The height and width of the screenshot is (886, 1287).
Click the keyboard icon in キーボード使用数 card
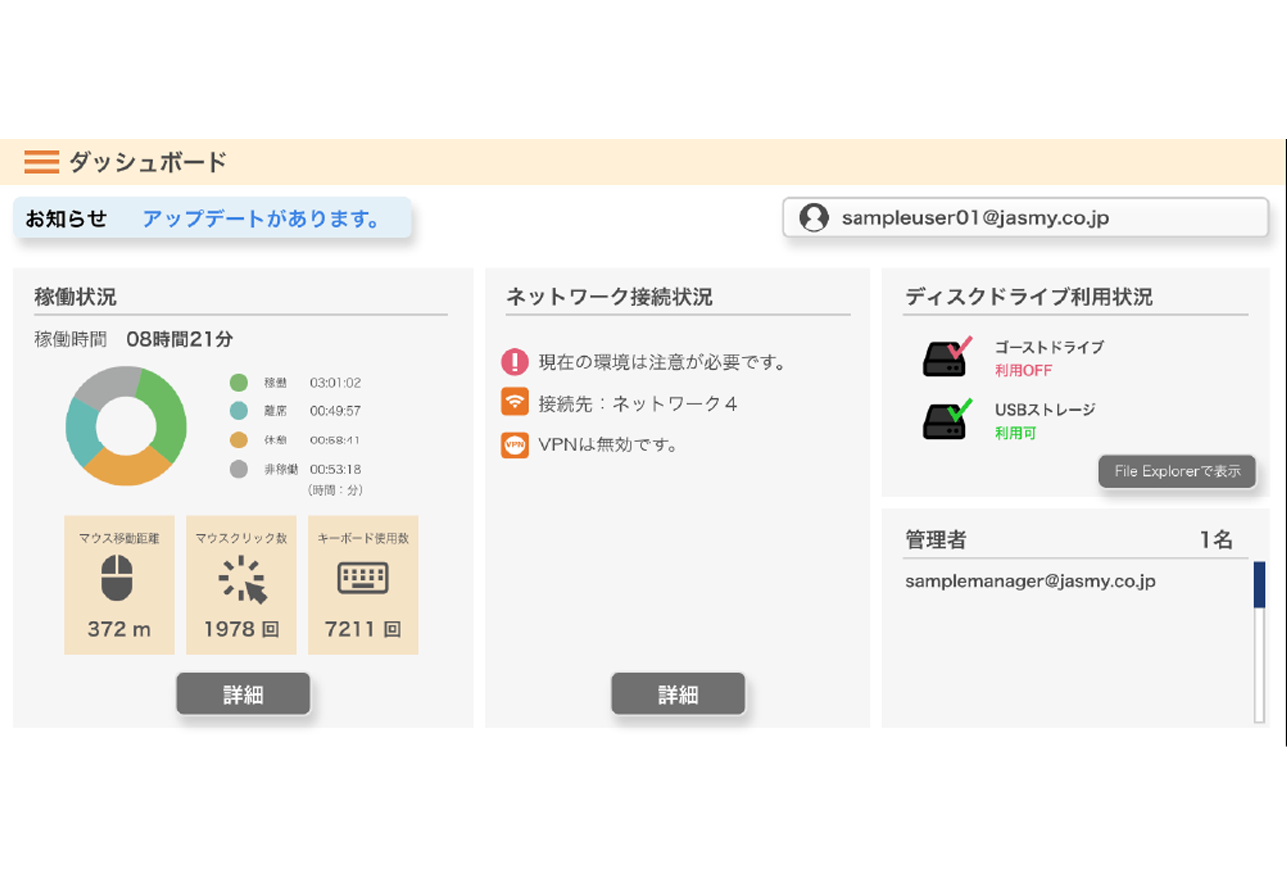[363, 578]
